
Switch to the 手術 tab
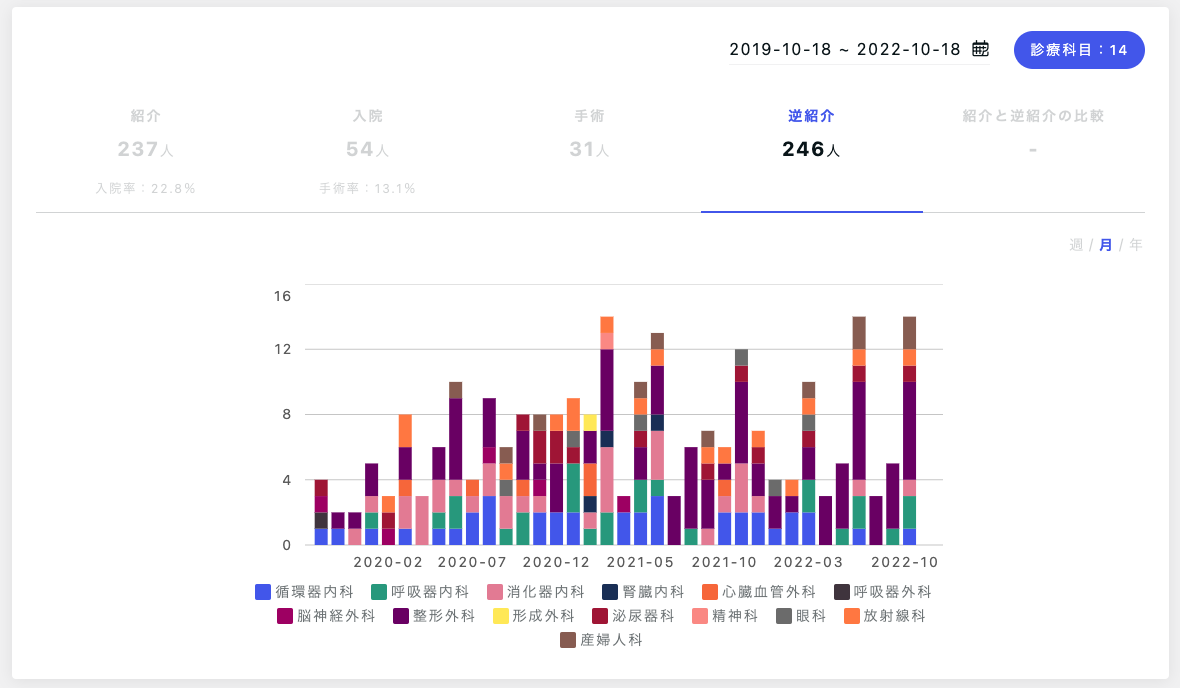589,116
